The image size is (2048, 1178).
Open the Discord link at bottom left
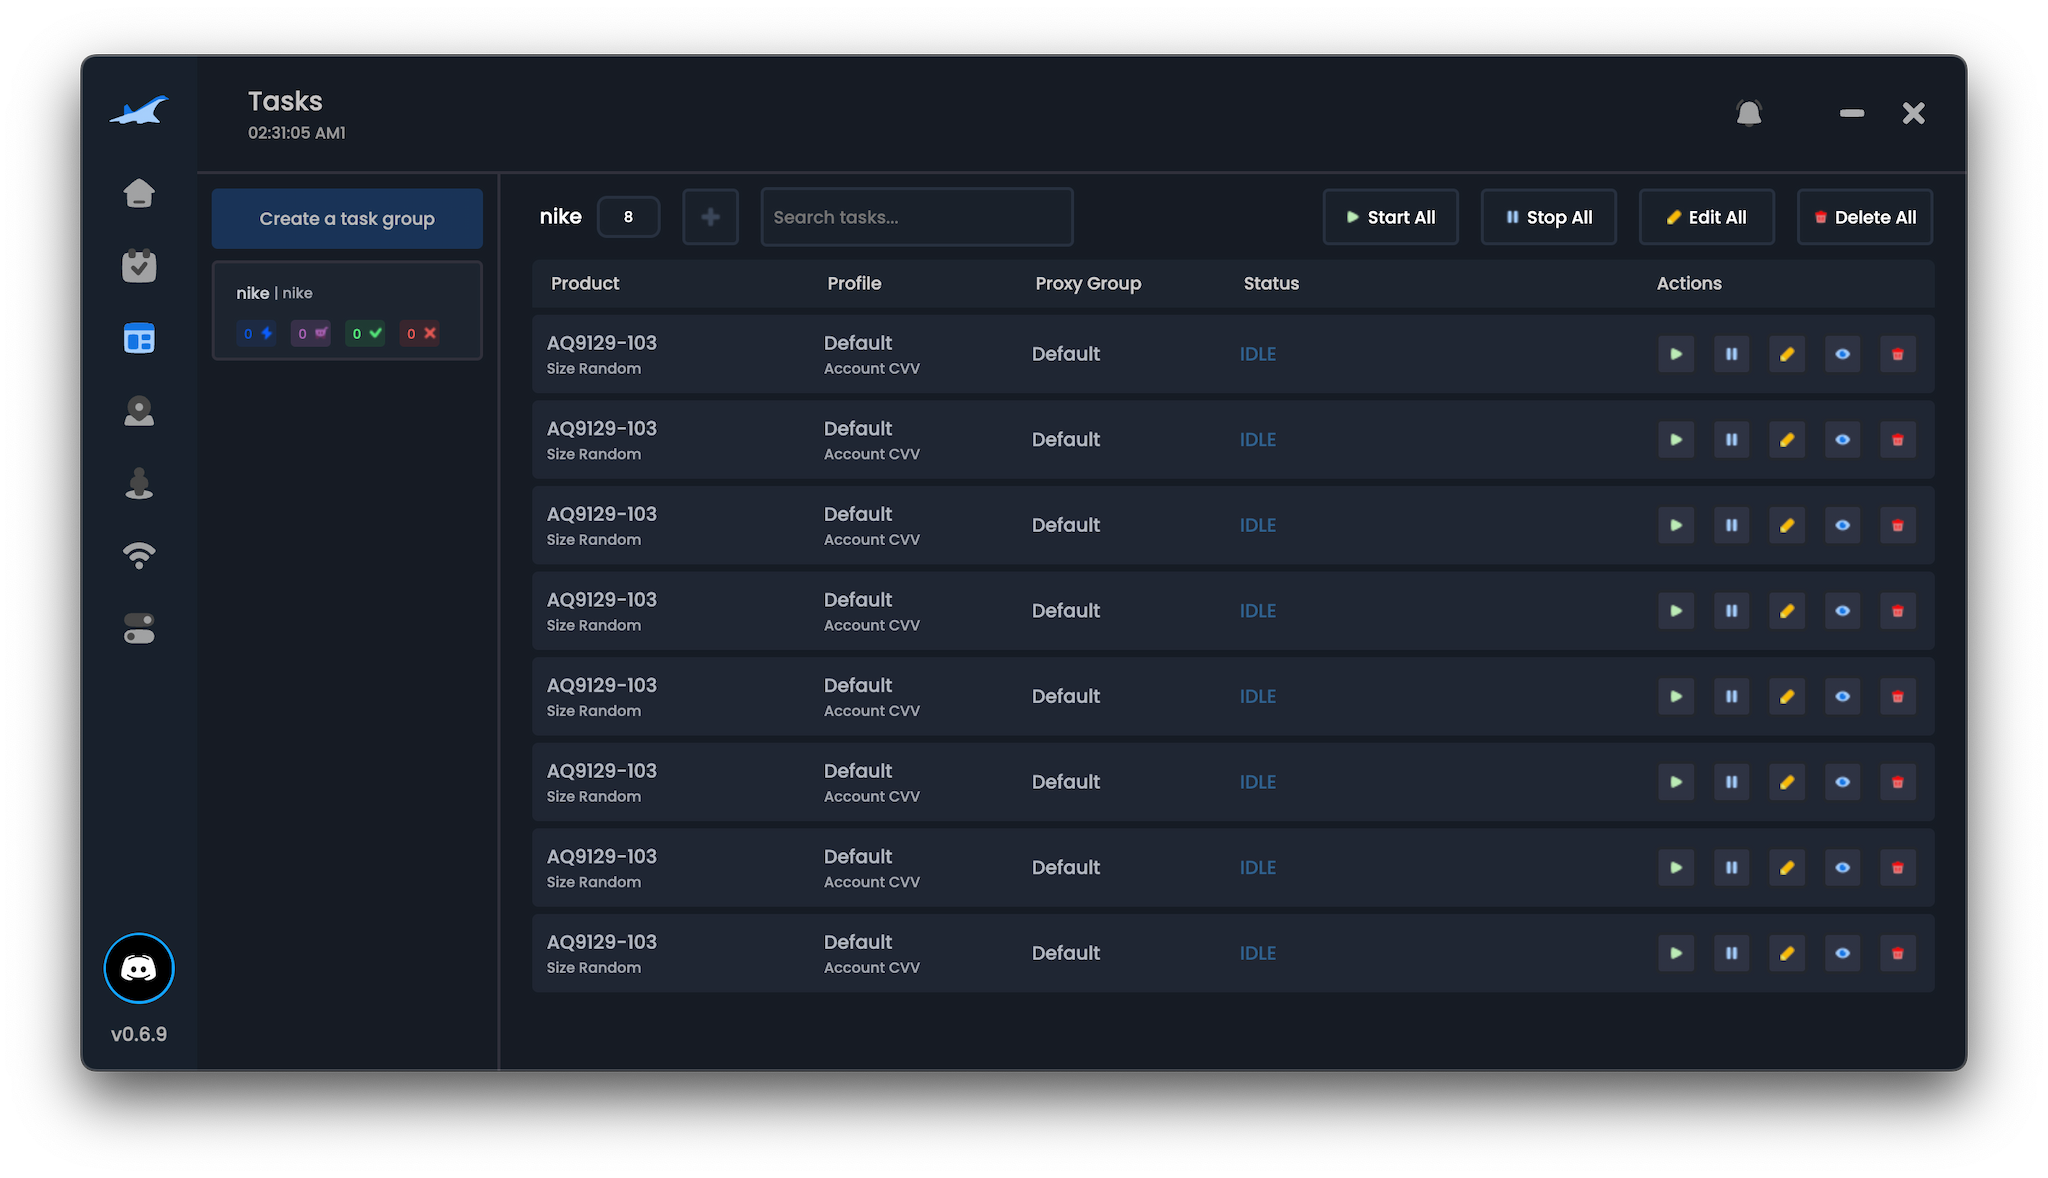(139, 968)
